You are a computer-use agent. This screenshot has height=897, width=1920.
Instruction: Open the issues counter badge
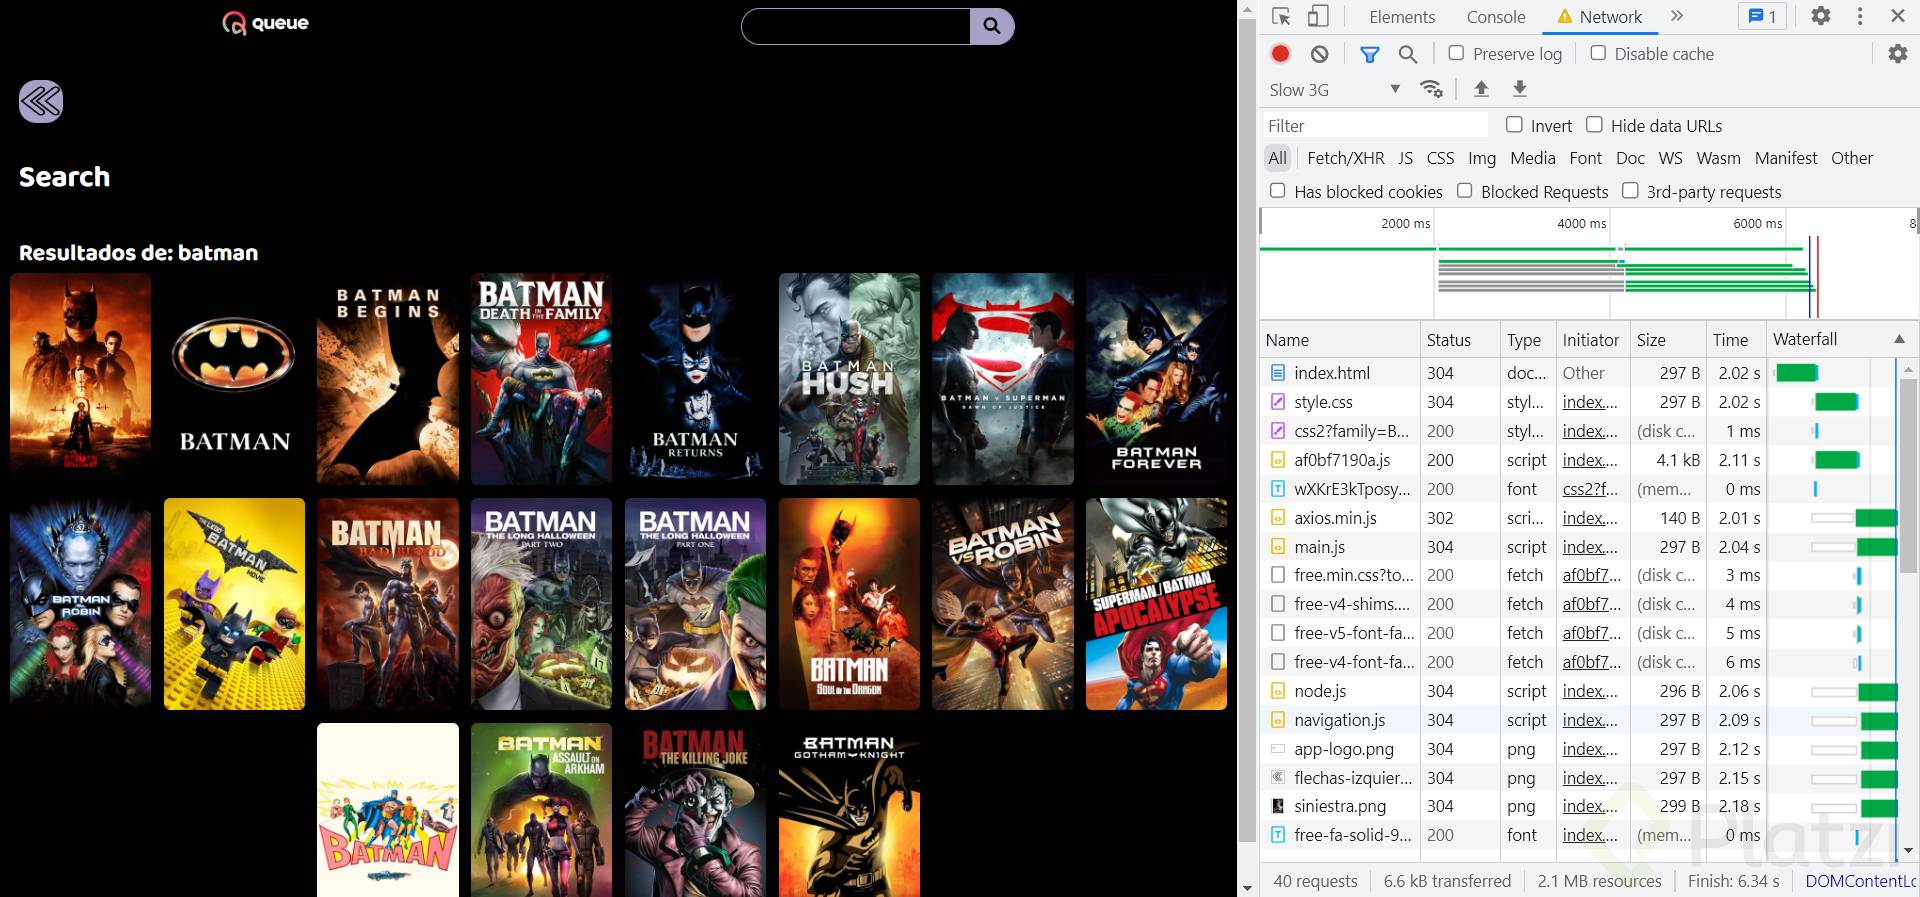tap(1763, 16)
